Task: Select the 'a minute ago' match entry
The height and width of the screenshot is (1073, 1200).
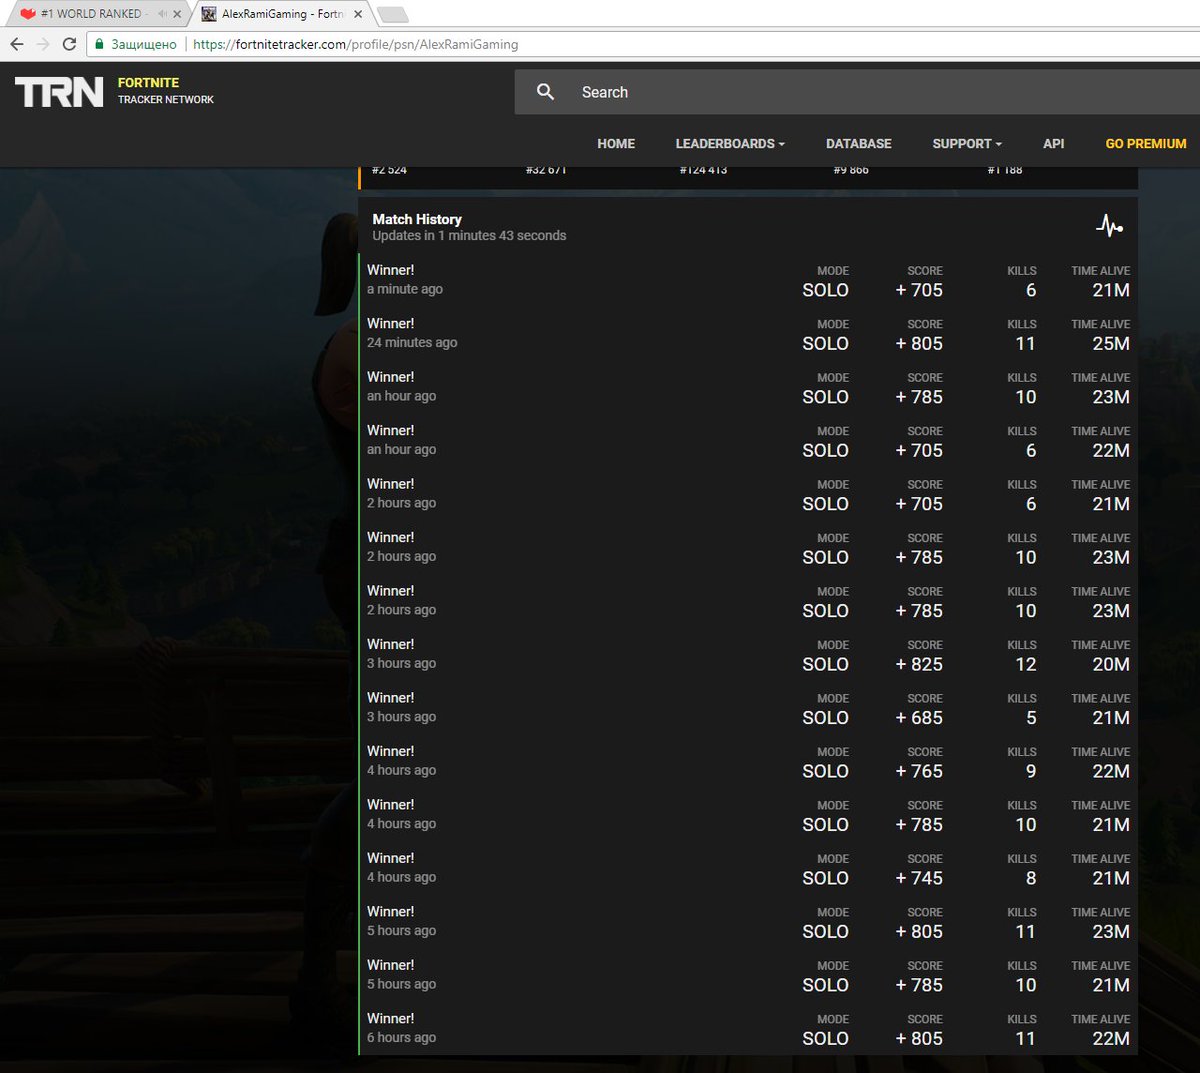Action: click(x=748, y=281)
